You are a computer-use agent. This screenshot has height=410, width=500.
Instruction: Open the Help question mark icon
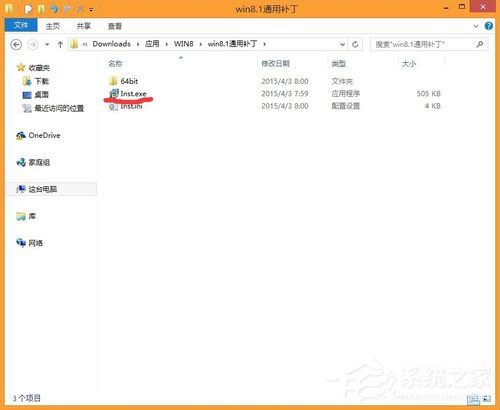(489, 26)
